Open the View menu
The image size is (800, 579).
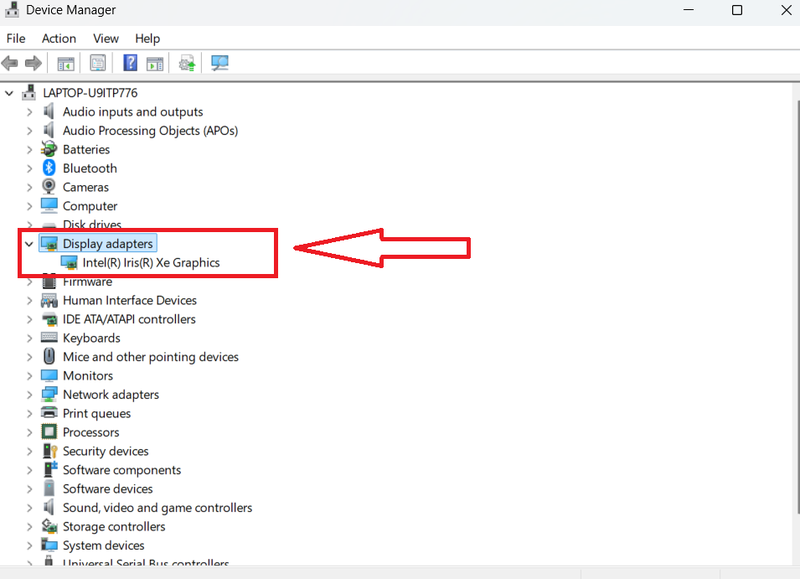[106, 39]
